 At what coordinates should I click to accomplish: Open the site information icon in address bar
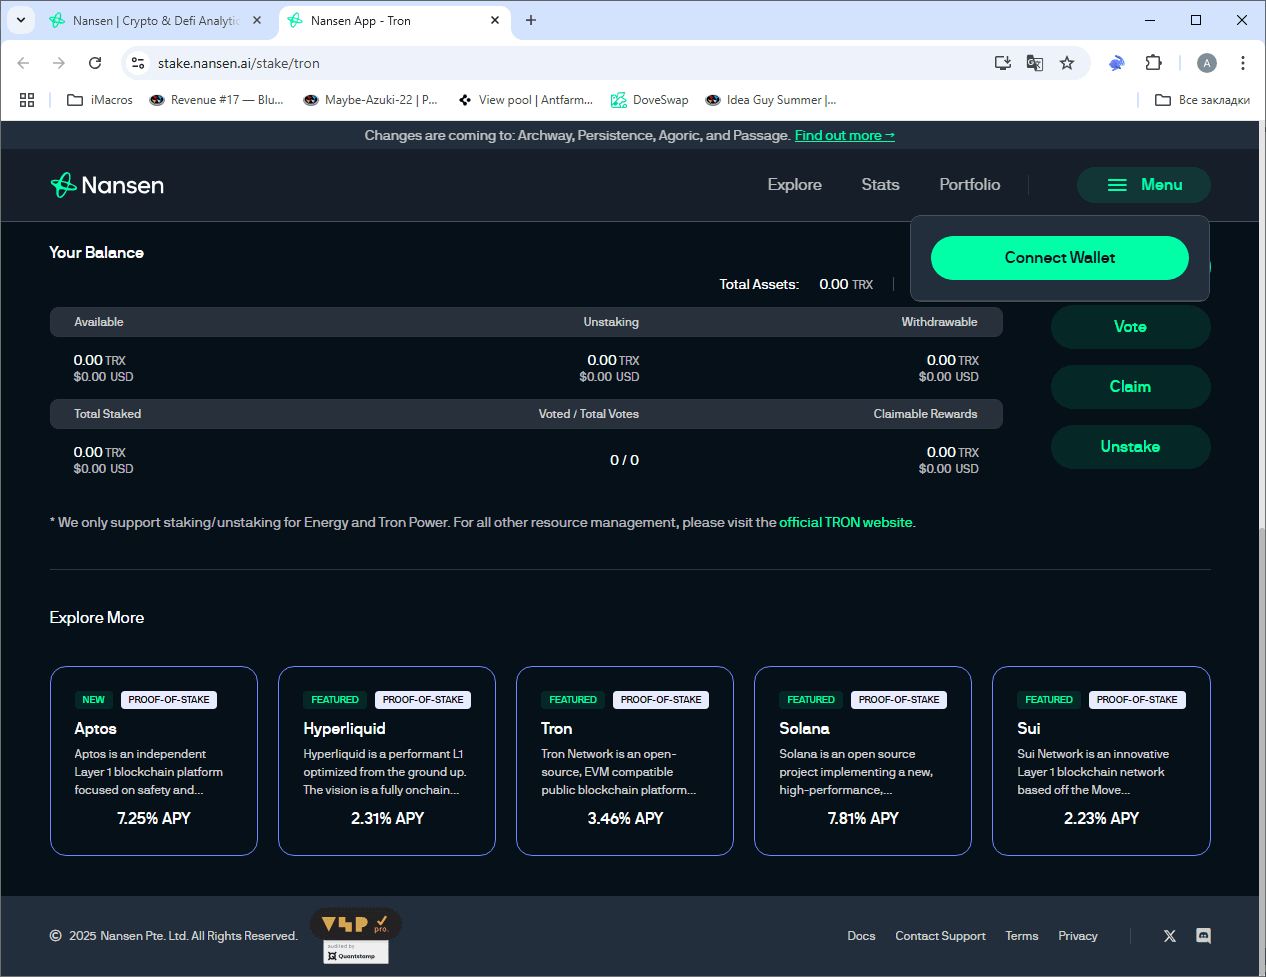coord(138,63)
